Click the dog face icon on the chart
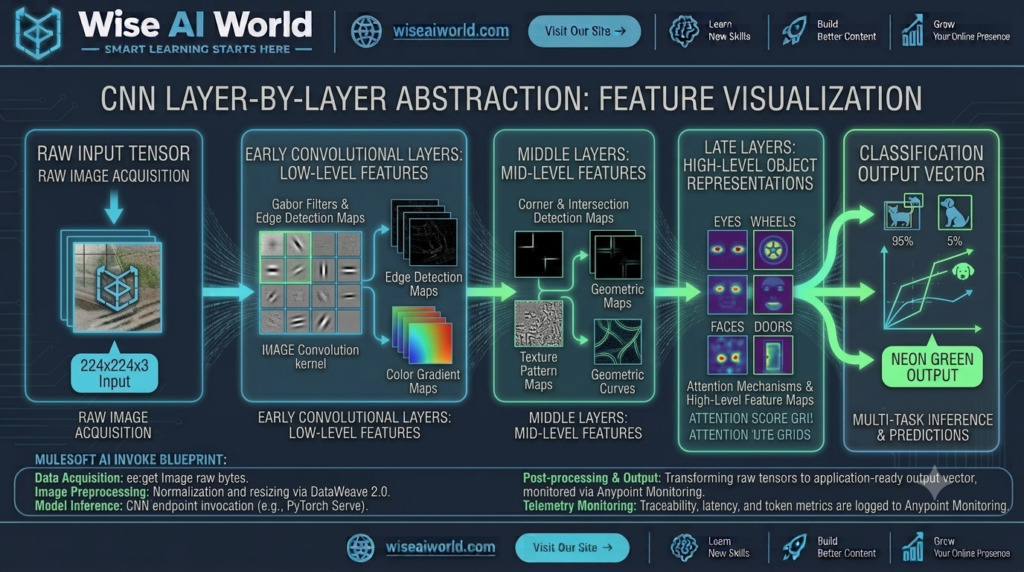 pos(963,270)
